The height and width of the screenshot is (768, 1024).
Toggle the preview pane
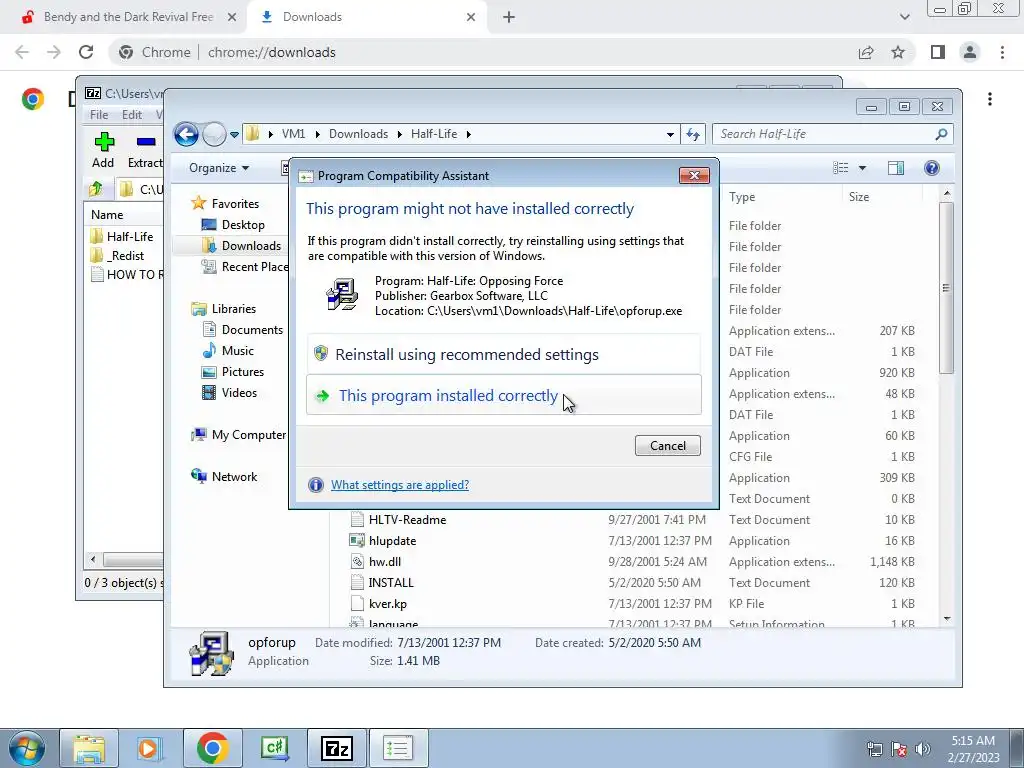pyautogui.click(x=895, y=168)
